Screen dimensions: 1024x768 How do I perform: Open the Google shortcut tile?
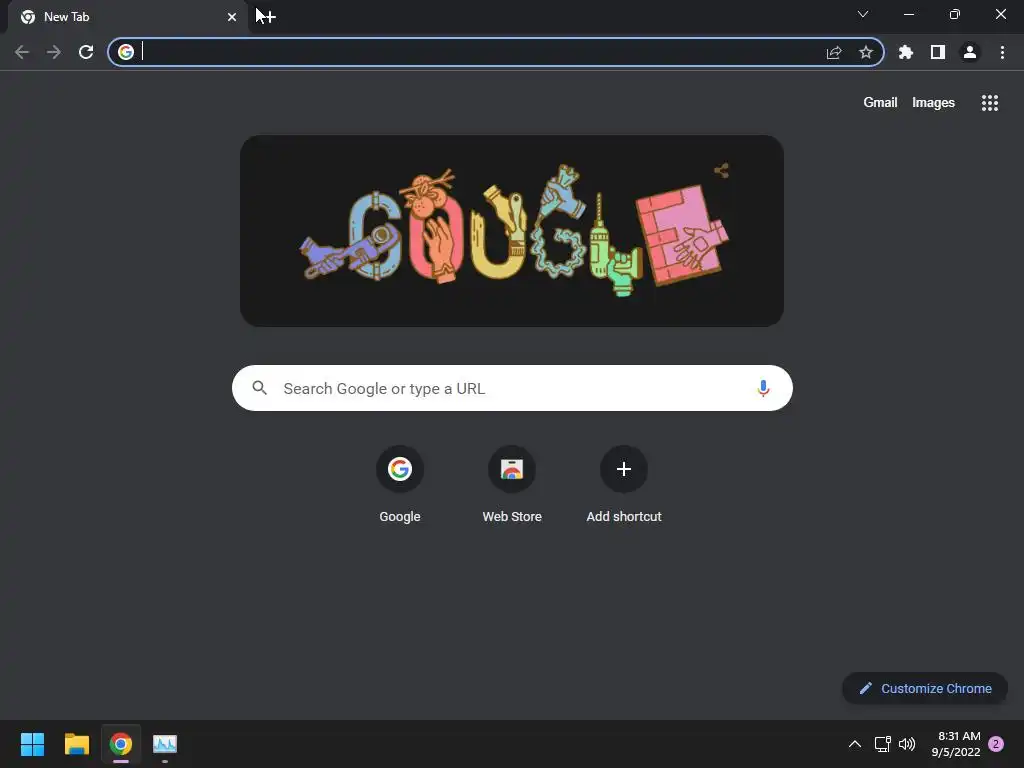point(400,485)
